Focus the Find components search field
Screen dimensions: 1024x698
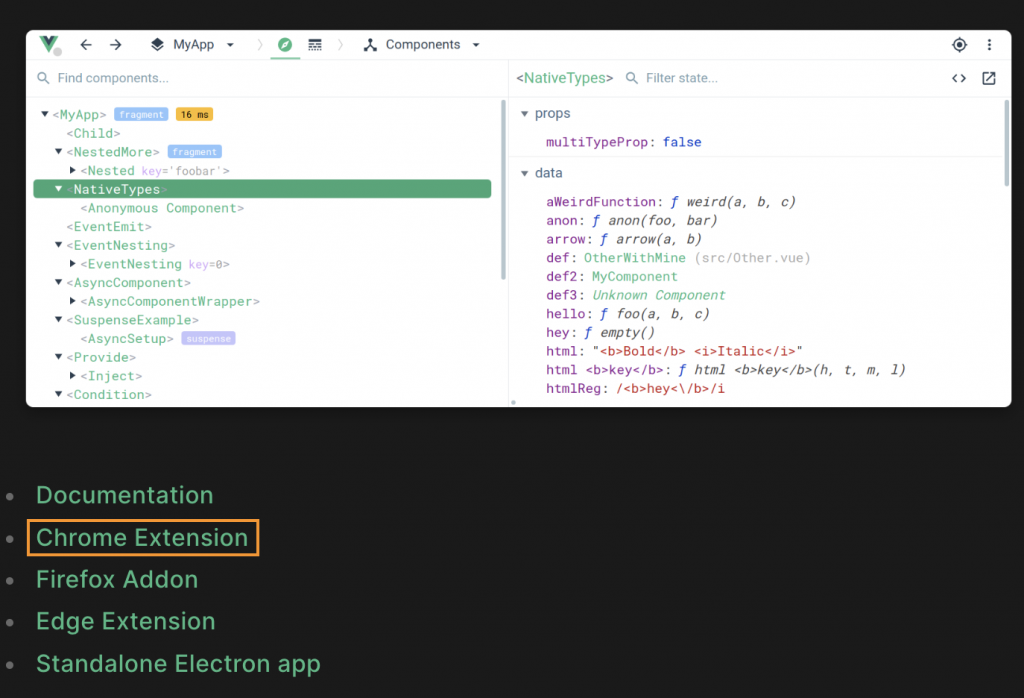pos(266,78)
